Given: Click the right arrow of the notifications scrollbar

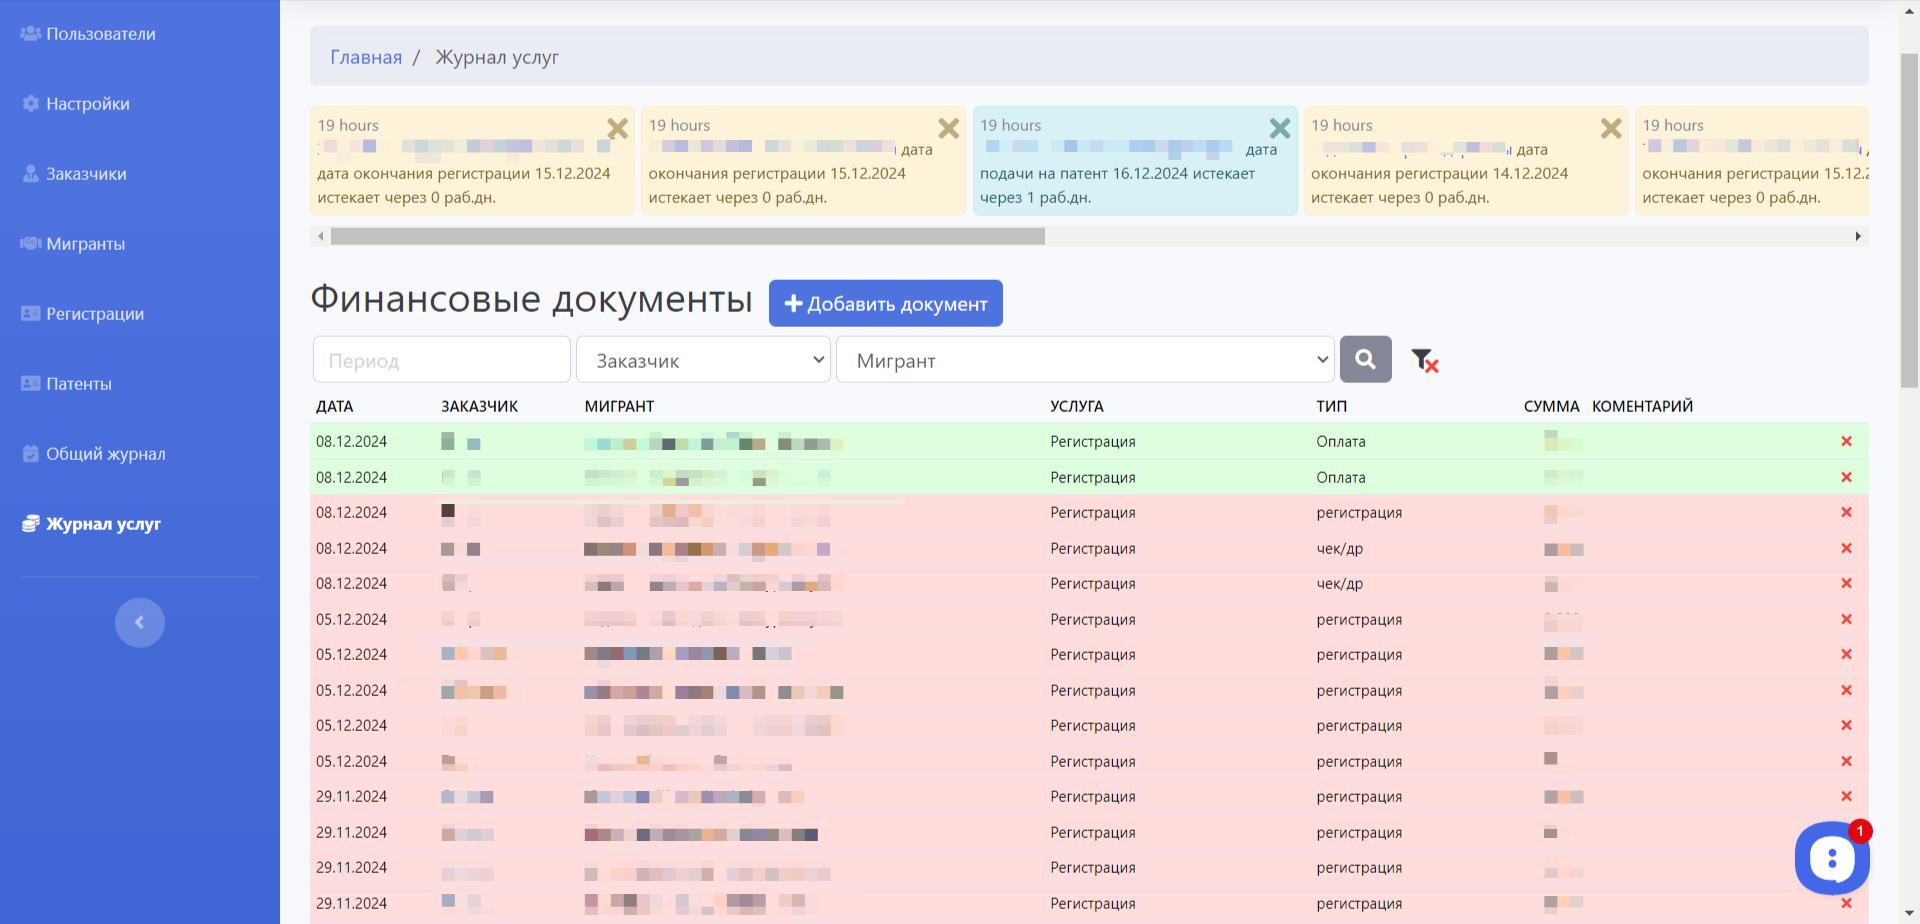Looking at the screenshot, I should pyautogui.click(x=1858, y=236).
